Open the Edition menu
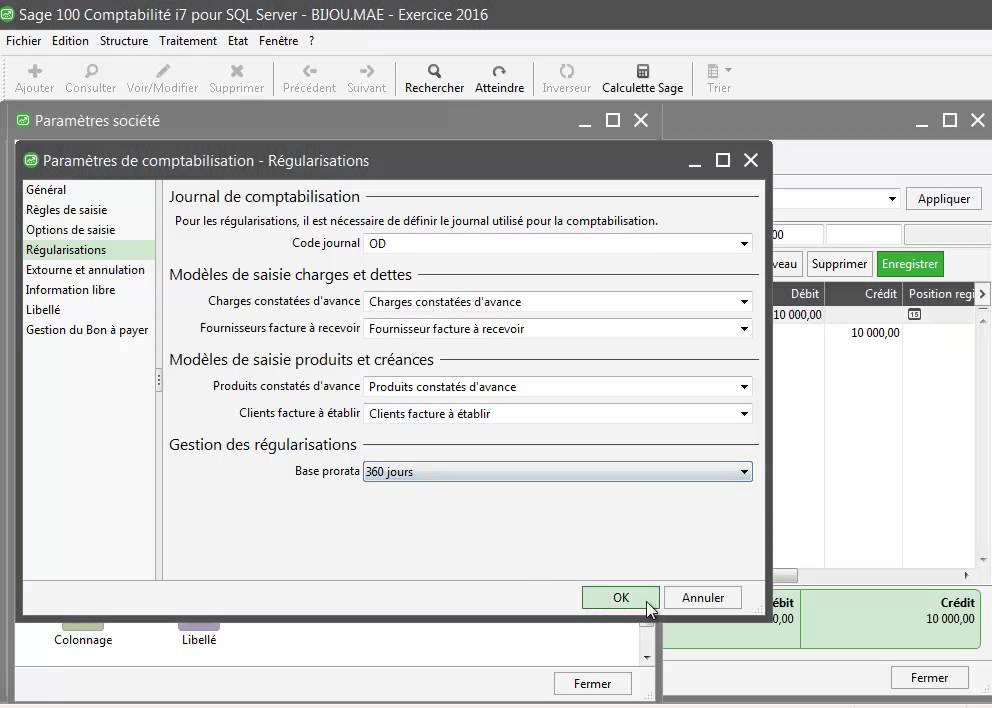 (70, 40)
